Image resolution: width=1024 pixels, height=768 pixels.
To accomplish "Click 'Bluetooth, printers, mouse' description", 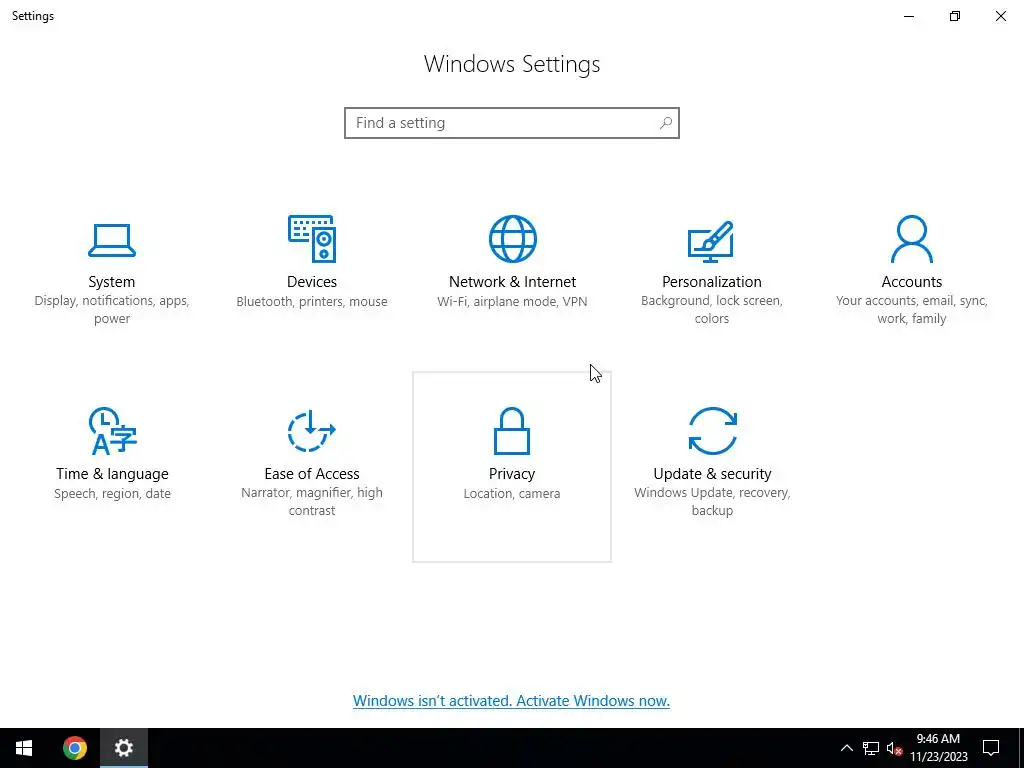I will (312, 302).
